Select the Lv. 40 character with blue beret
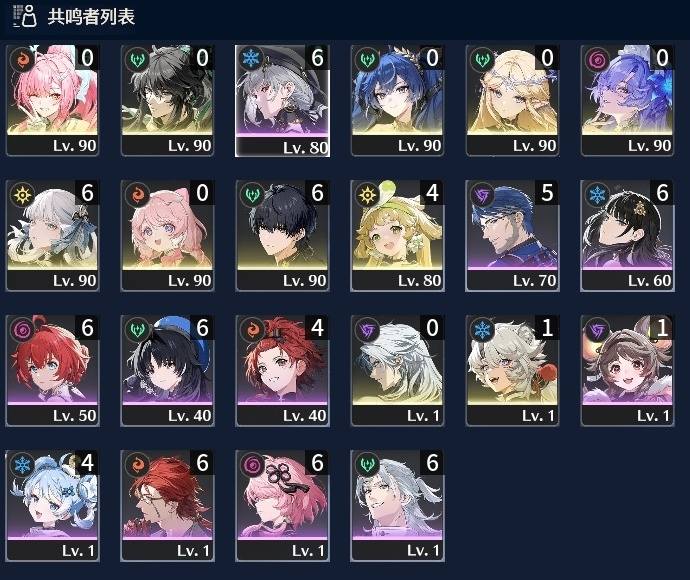 coord(167,371)
